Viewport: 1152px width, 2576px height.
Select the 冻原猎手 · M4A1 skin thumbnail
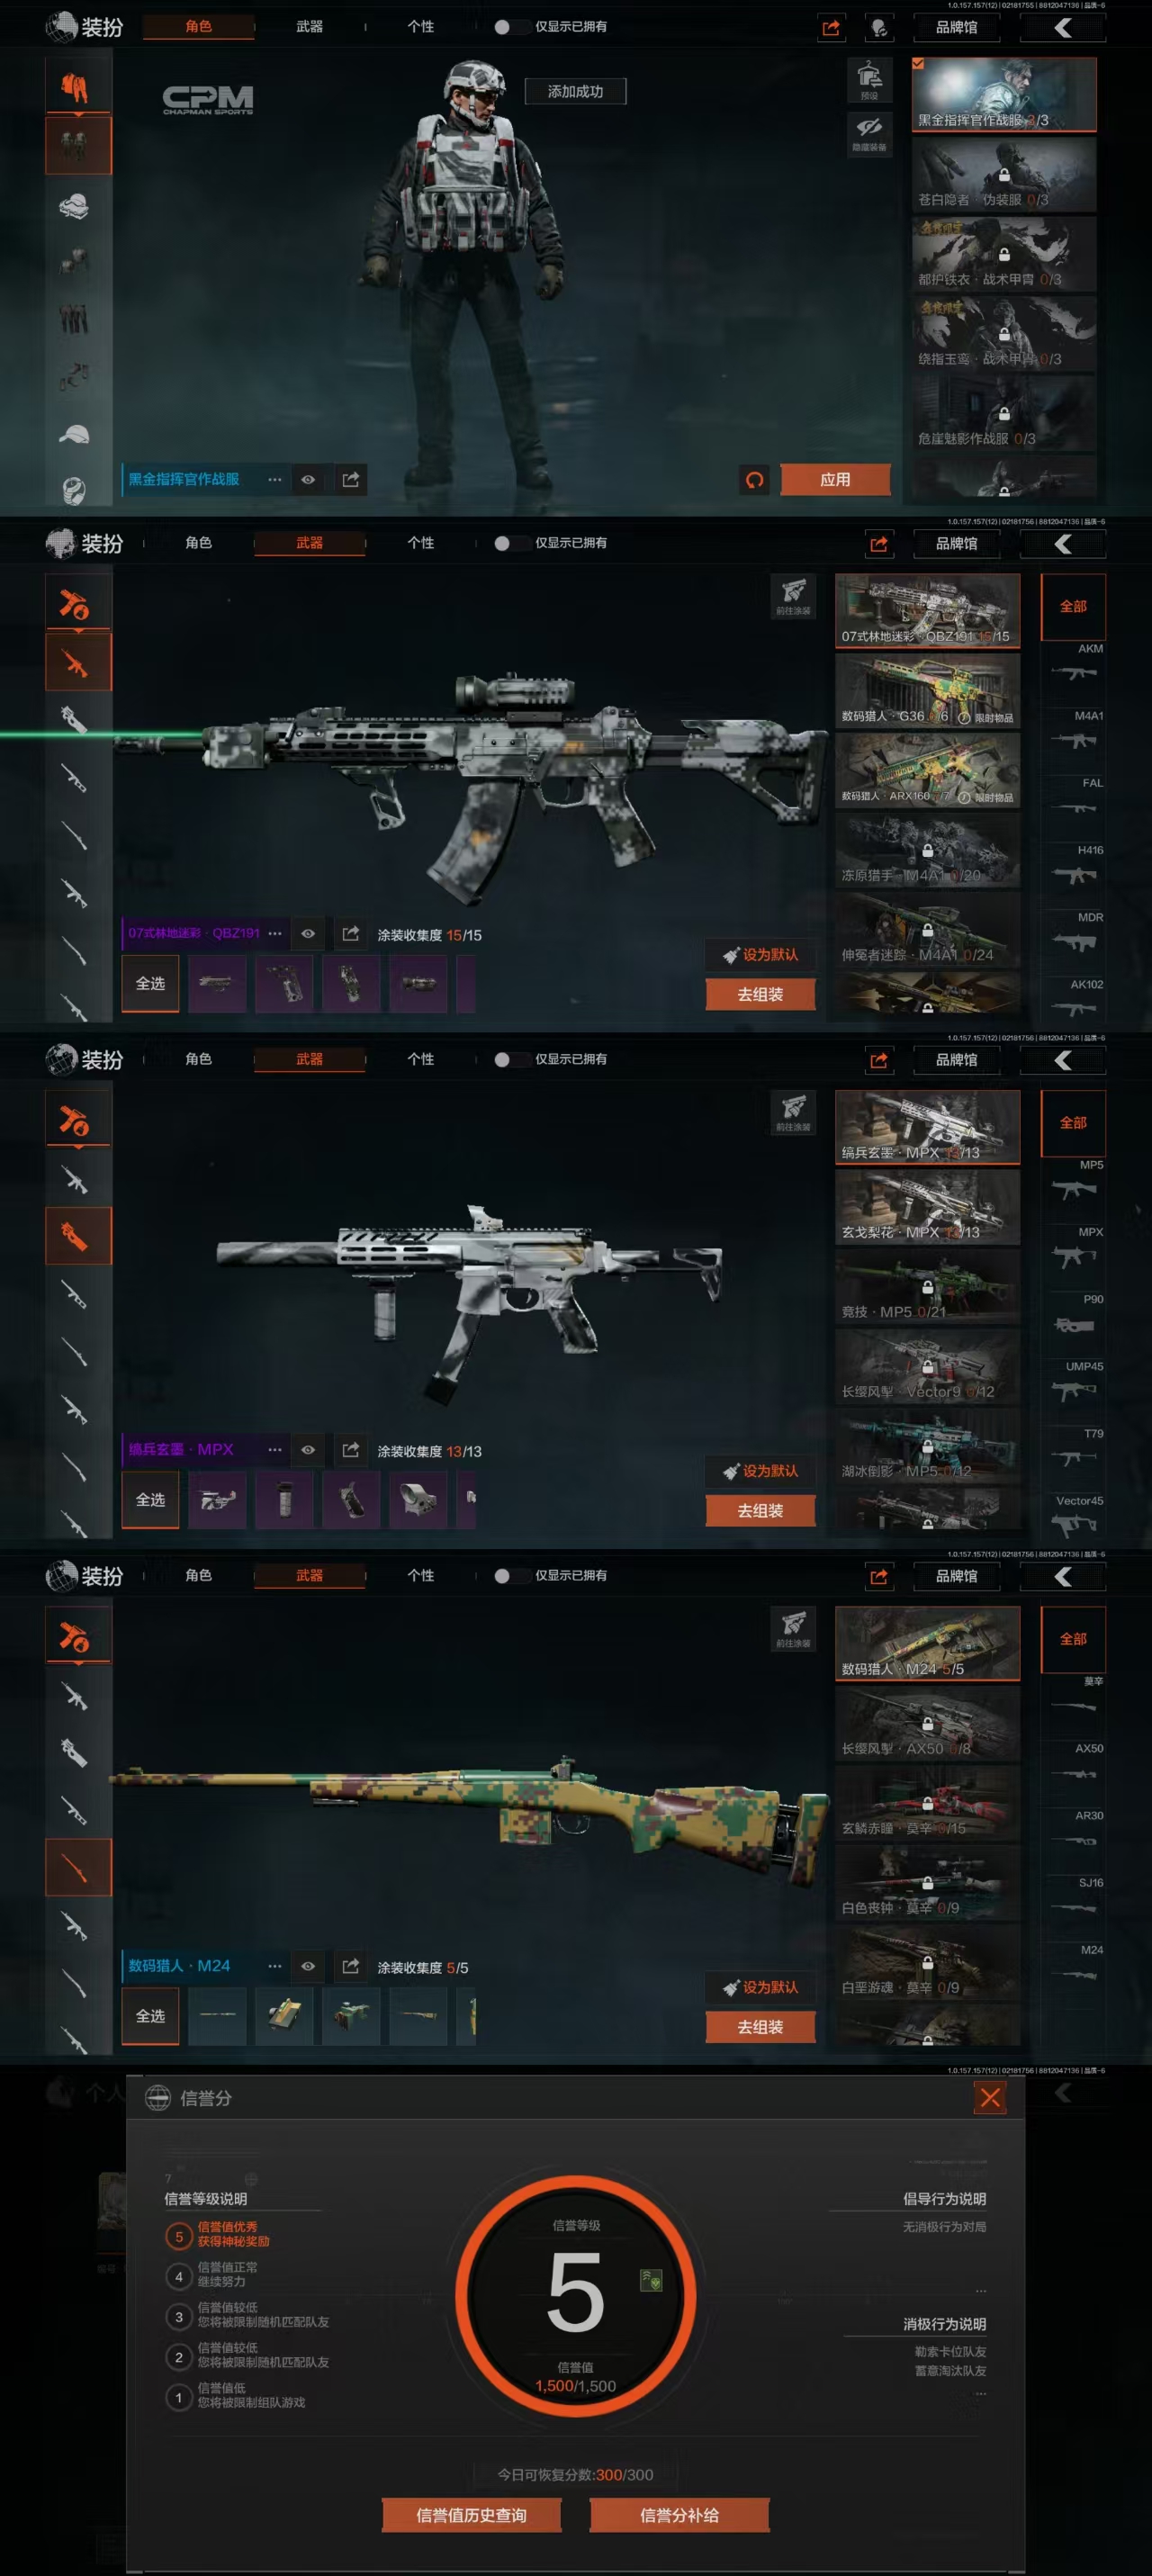(927, 850)
